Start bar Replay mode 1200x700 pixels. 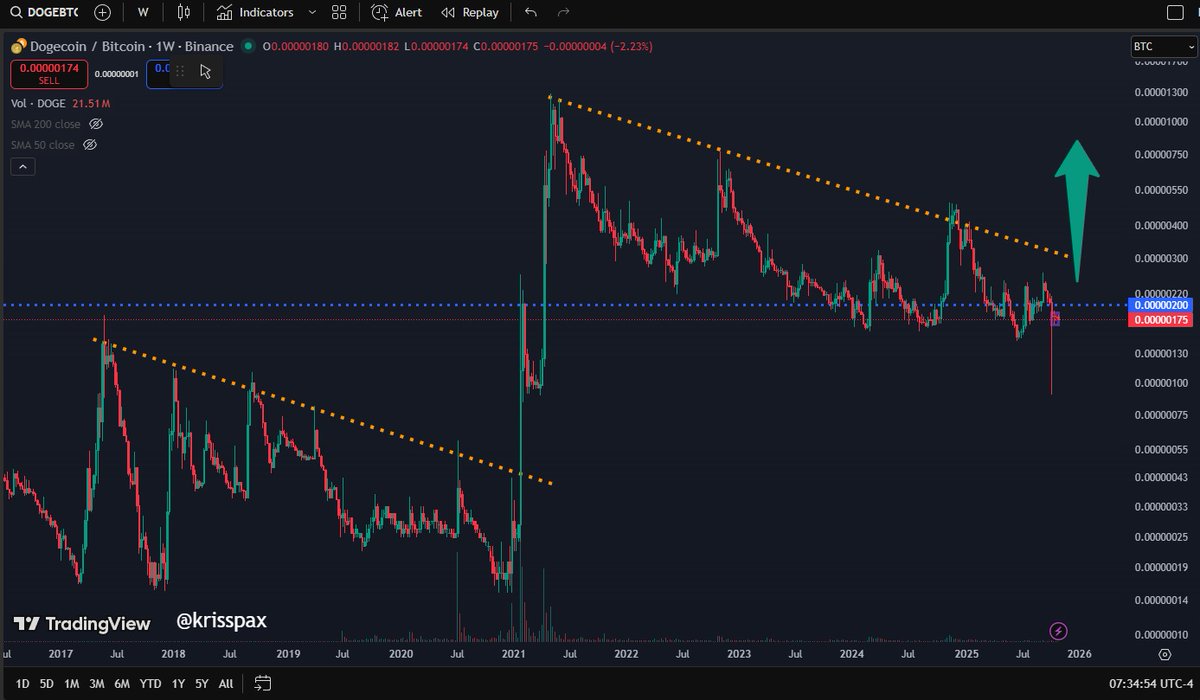pyautogui.click(x=469, y=13)
